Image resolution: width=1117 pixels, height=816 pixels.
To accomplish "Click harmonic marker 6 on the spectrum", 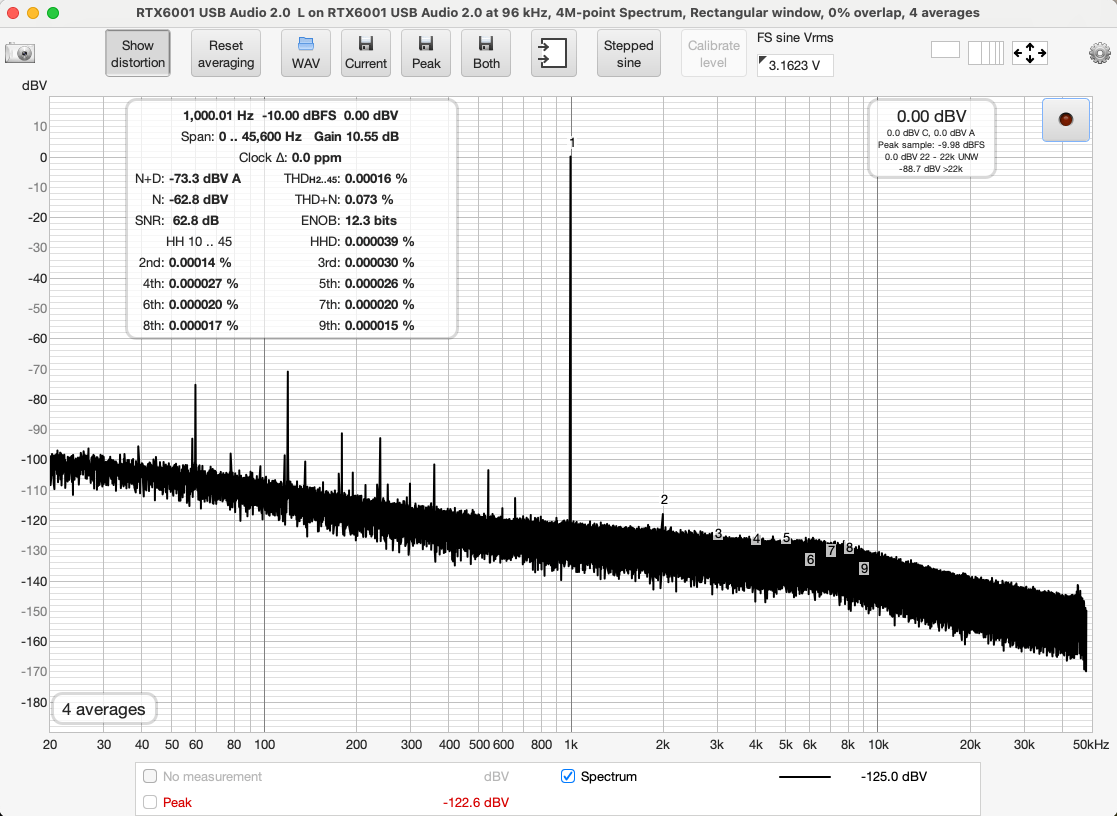I will [x=810, y=559].
